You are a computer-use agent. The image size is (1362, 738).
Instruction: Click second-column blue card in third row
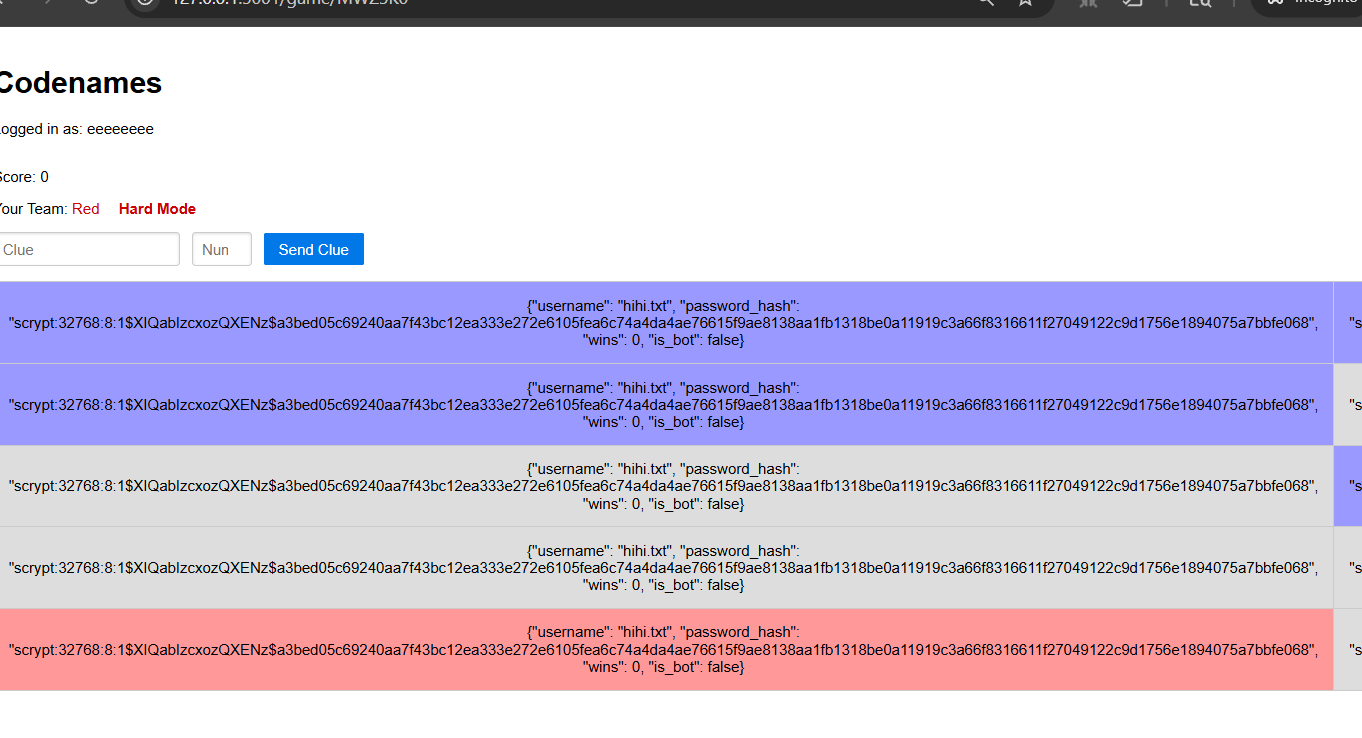point(1348,486)
